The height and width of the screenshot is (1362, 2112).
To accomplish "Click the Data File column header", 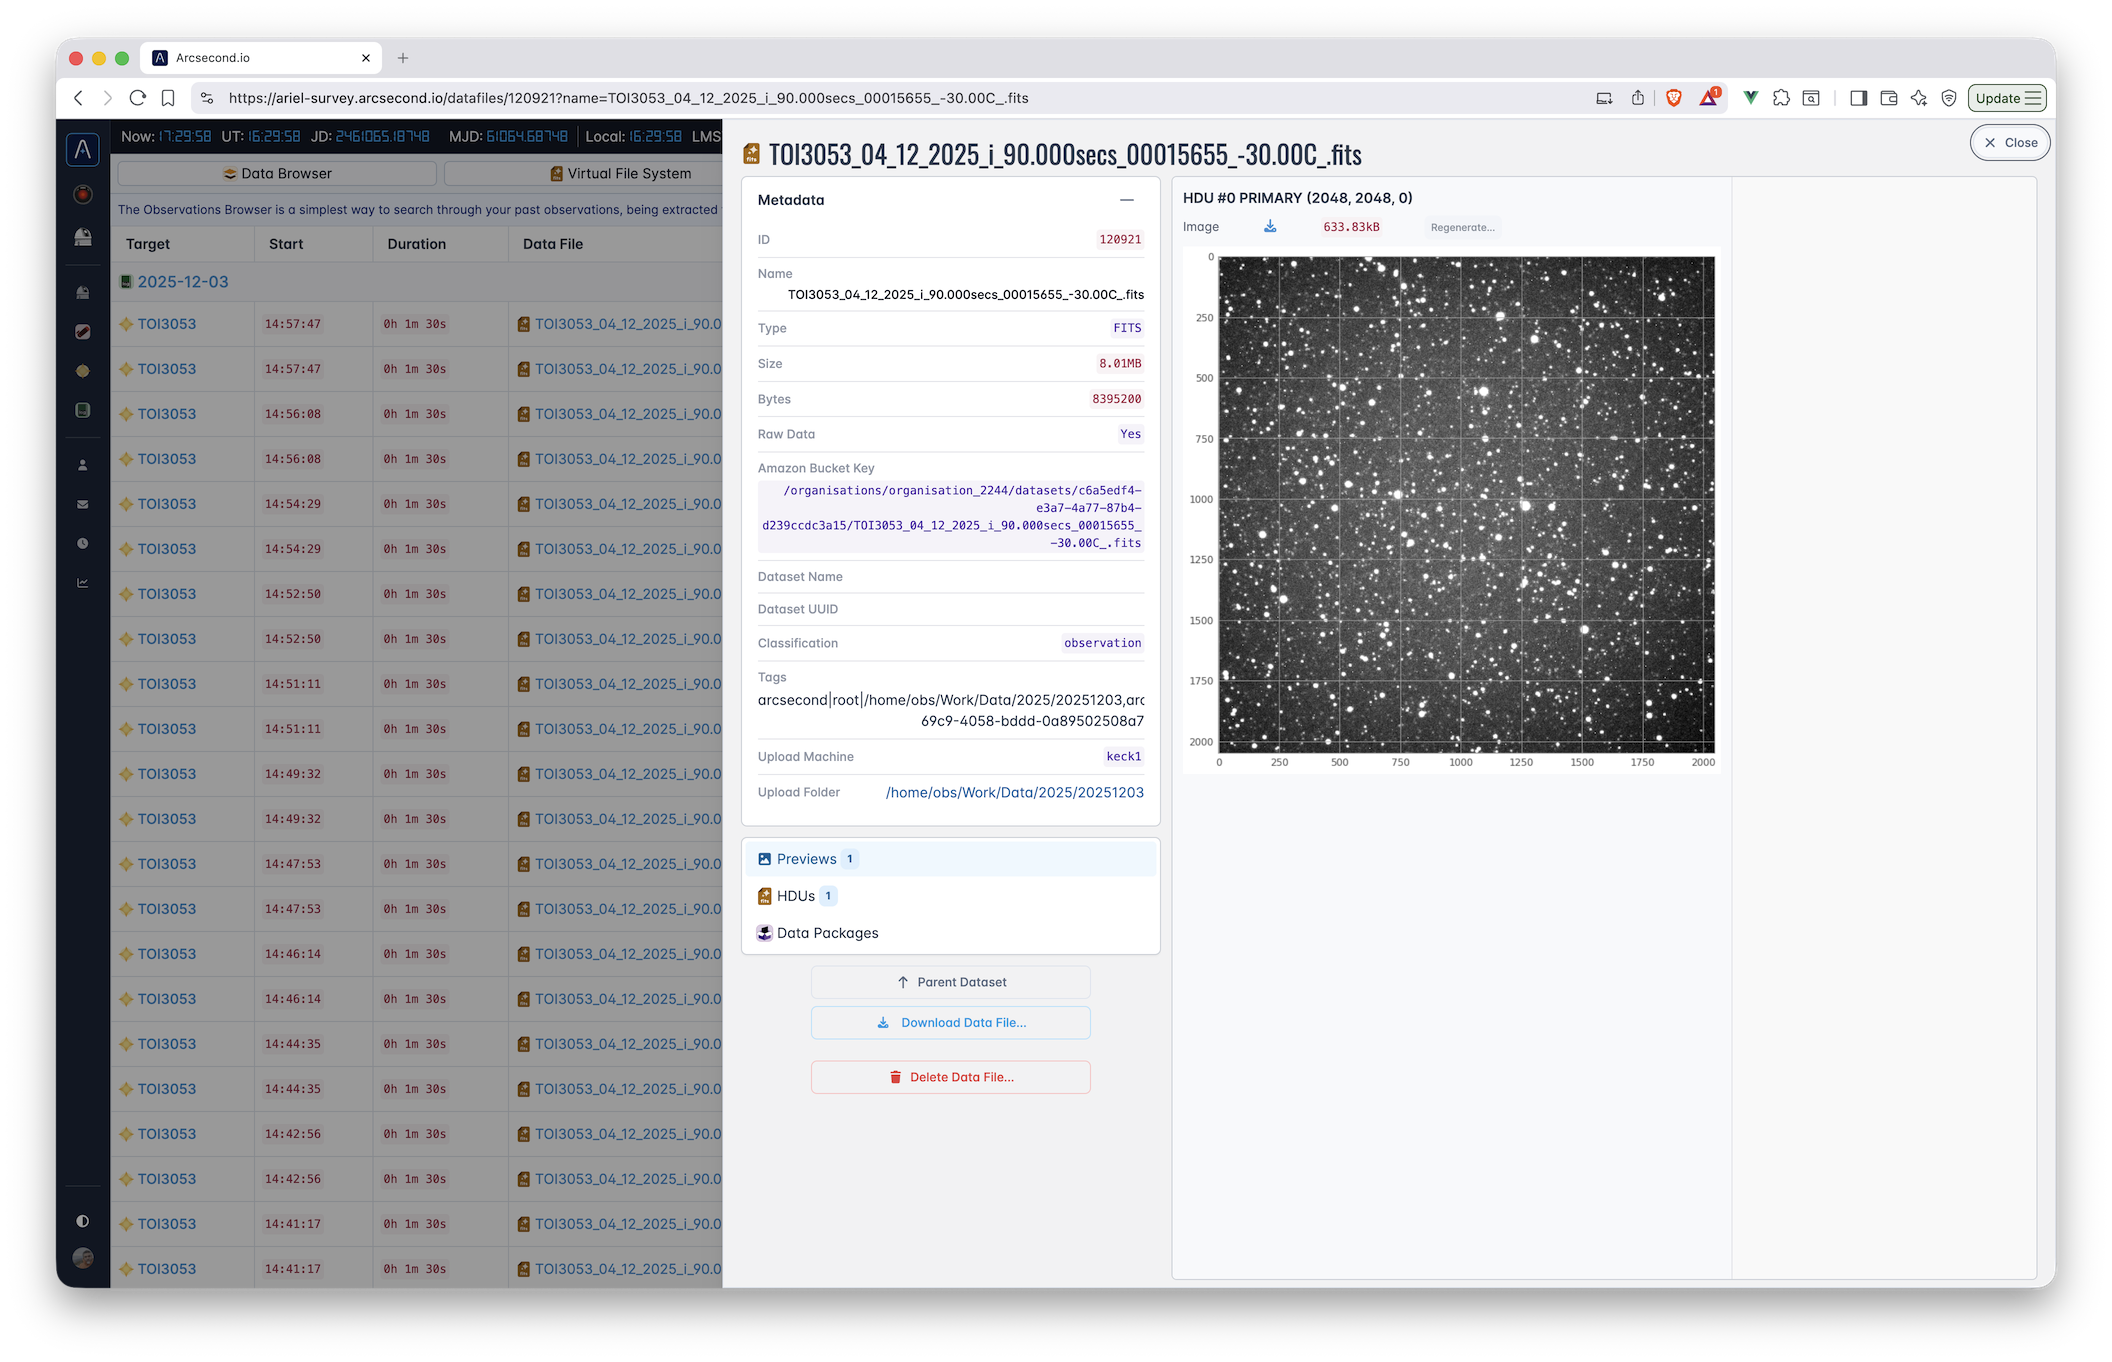I will (553, 244).
